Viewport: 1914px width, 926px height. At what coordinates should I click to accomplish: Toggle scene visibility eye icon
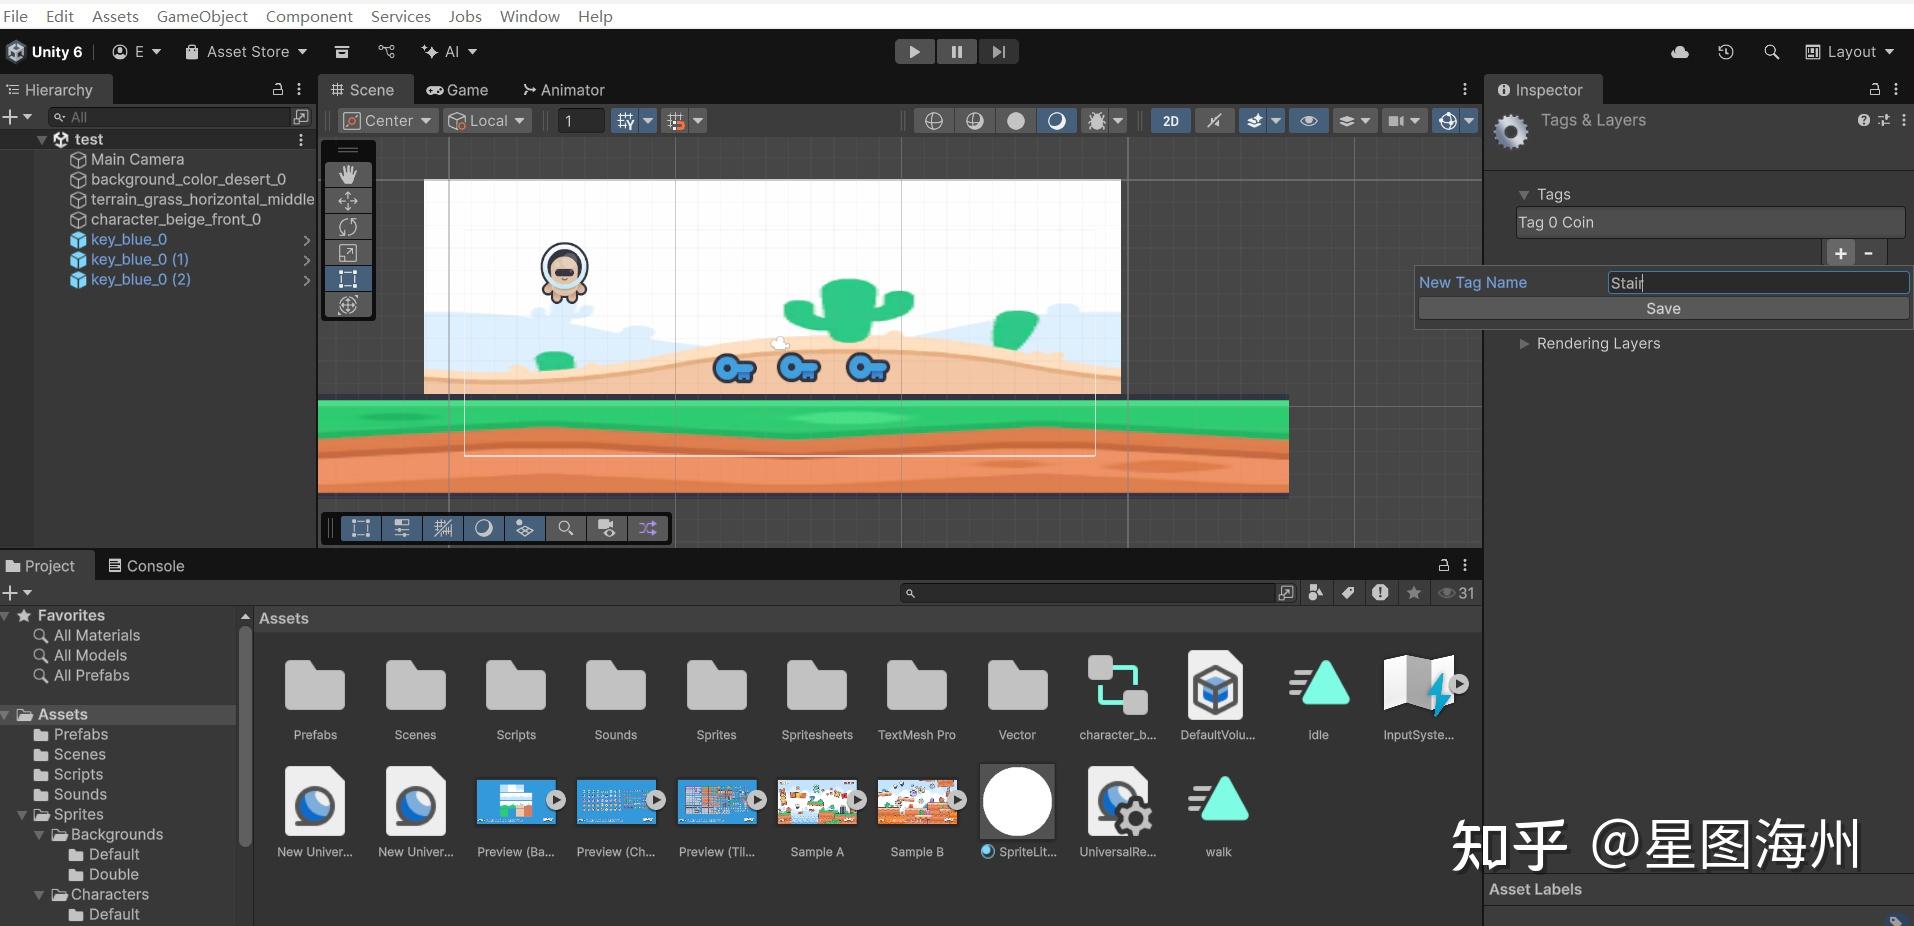pyautogui.click(x=1308, y=121)
